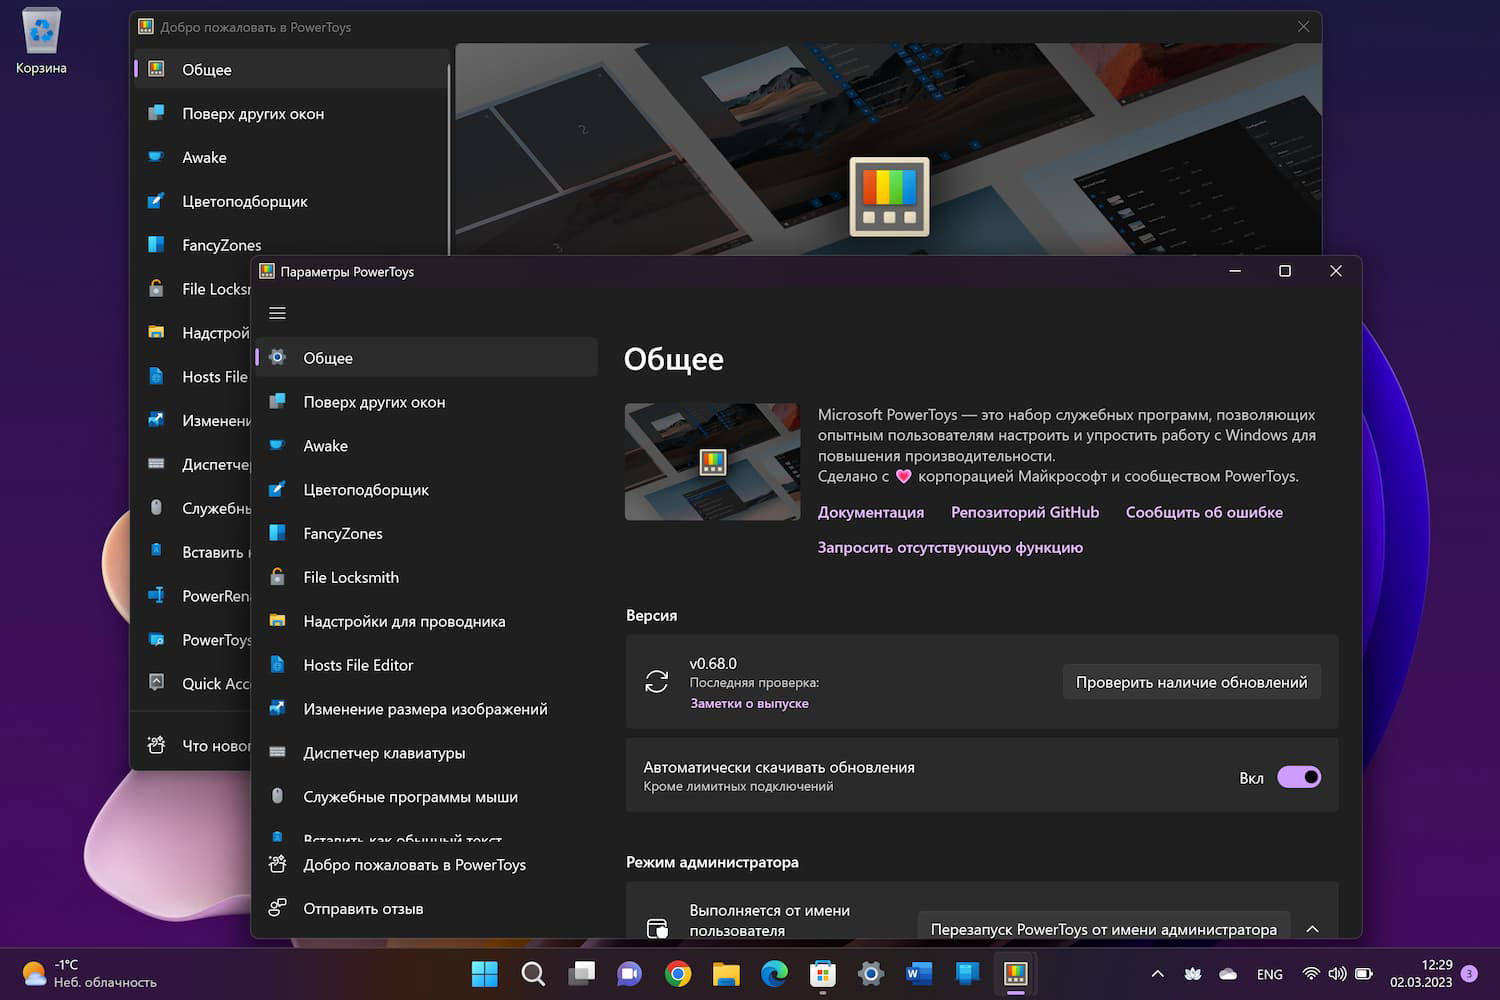The width and height of the screenshot is (1500, 1000).
Task: Show hidden system tray icons
Action: (1157, 973)
